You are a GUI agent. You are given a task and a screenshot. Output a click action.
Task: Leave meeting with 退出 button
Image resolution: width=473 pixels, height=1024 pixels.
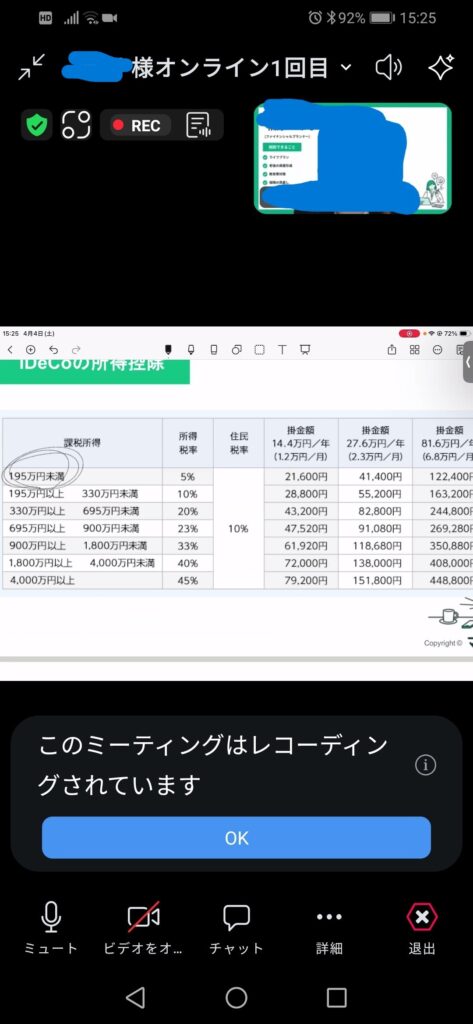(422, 929)
